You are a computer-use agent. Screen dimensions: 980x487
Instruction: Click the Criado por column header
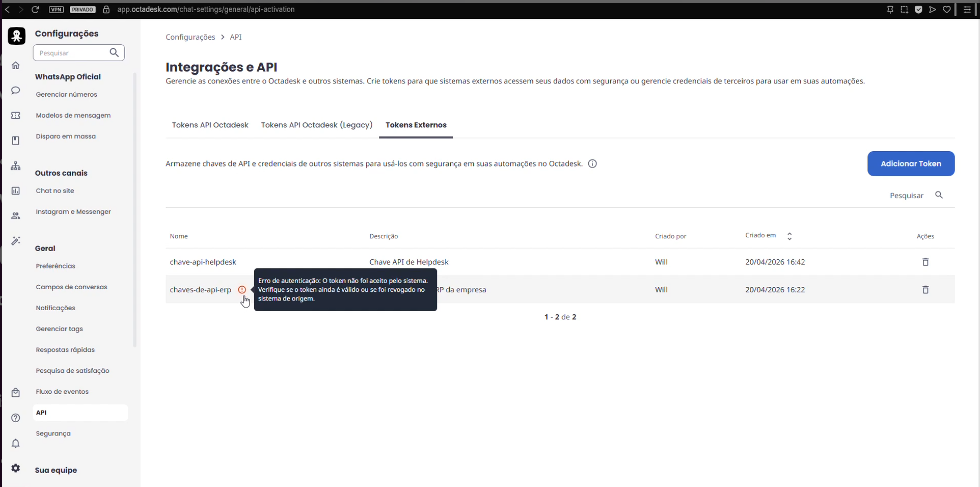[x=671, y=236]
